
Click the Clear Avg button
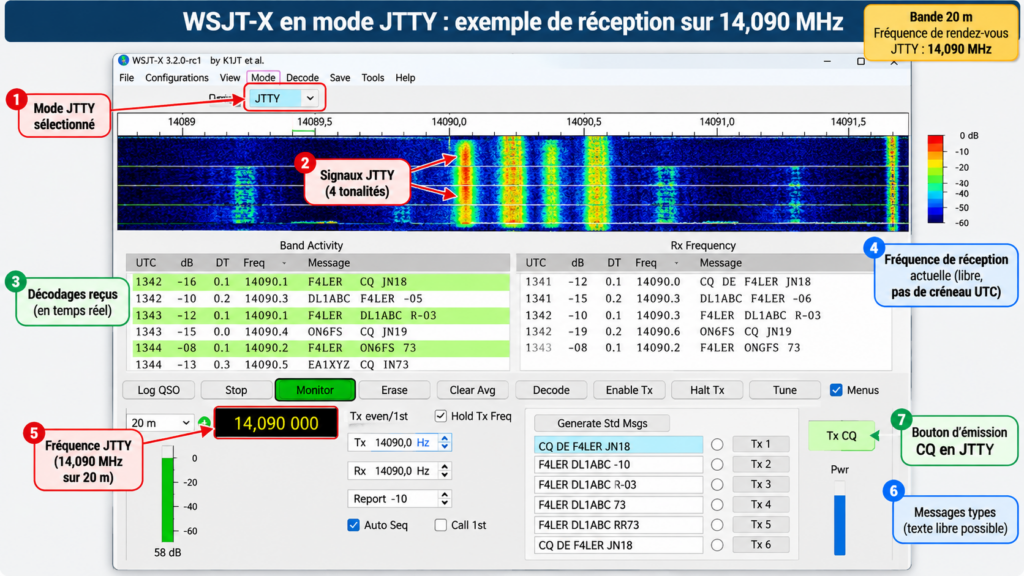pos(472,390)
